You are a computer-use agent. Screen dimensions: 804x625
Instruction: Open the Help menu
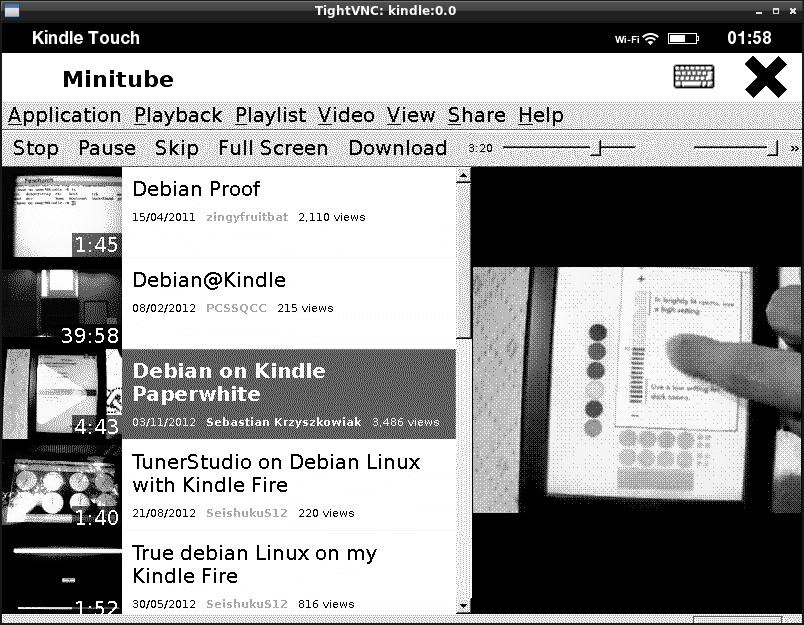(540, 116)
